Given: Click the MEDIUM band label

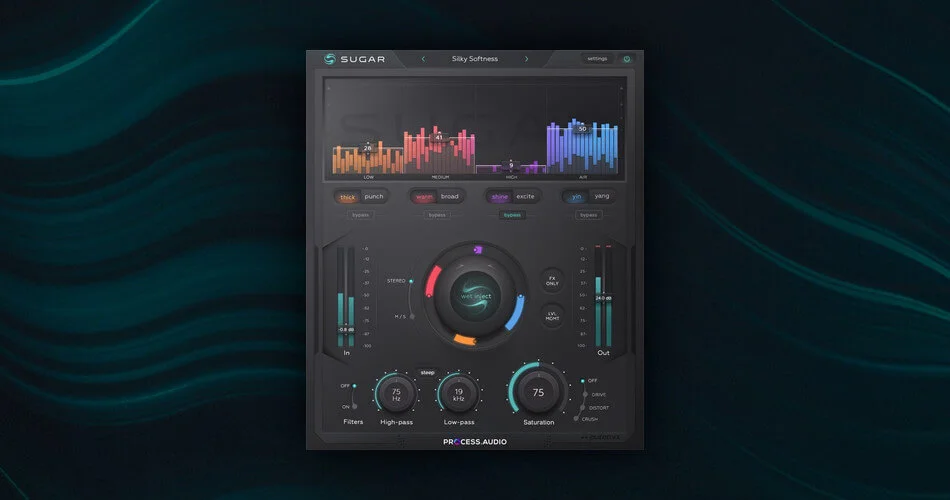Looking at the screenshot, I should (440, 177).
